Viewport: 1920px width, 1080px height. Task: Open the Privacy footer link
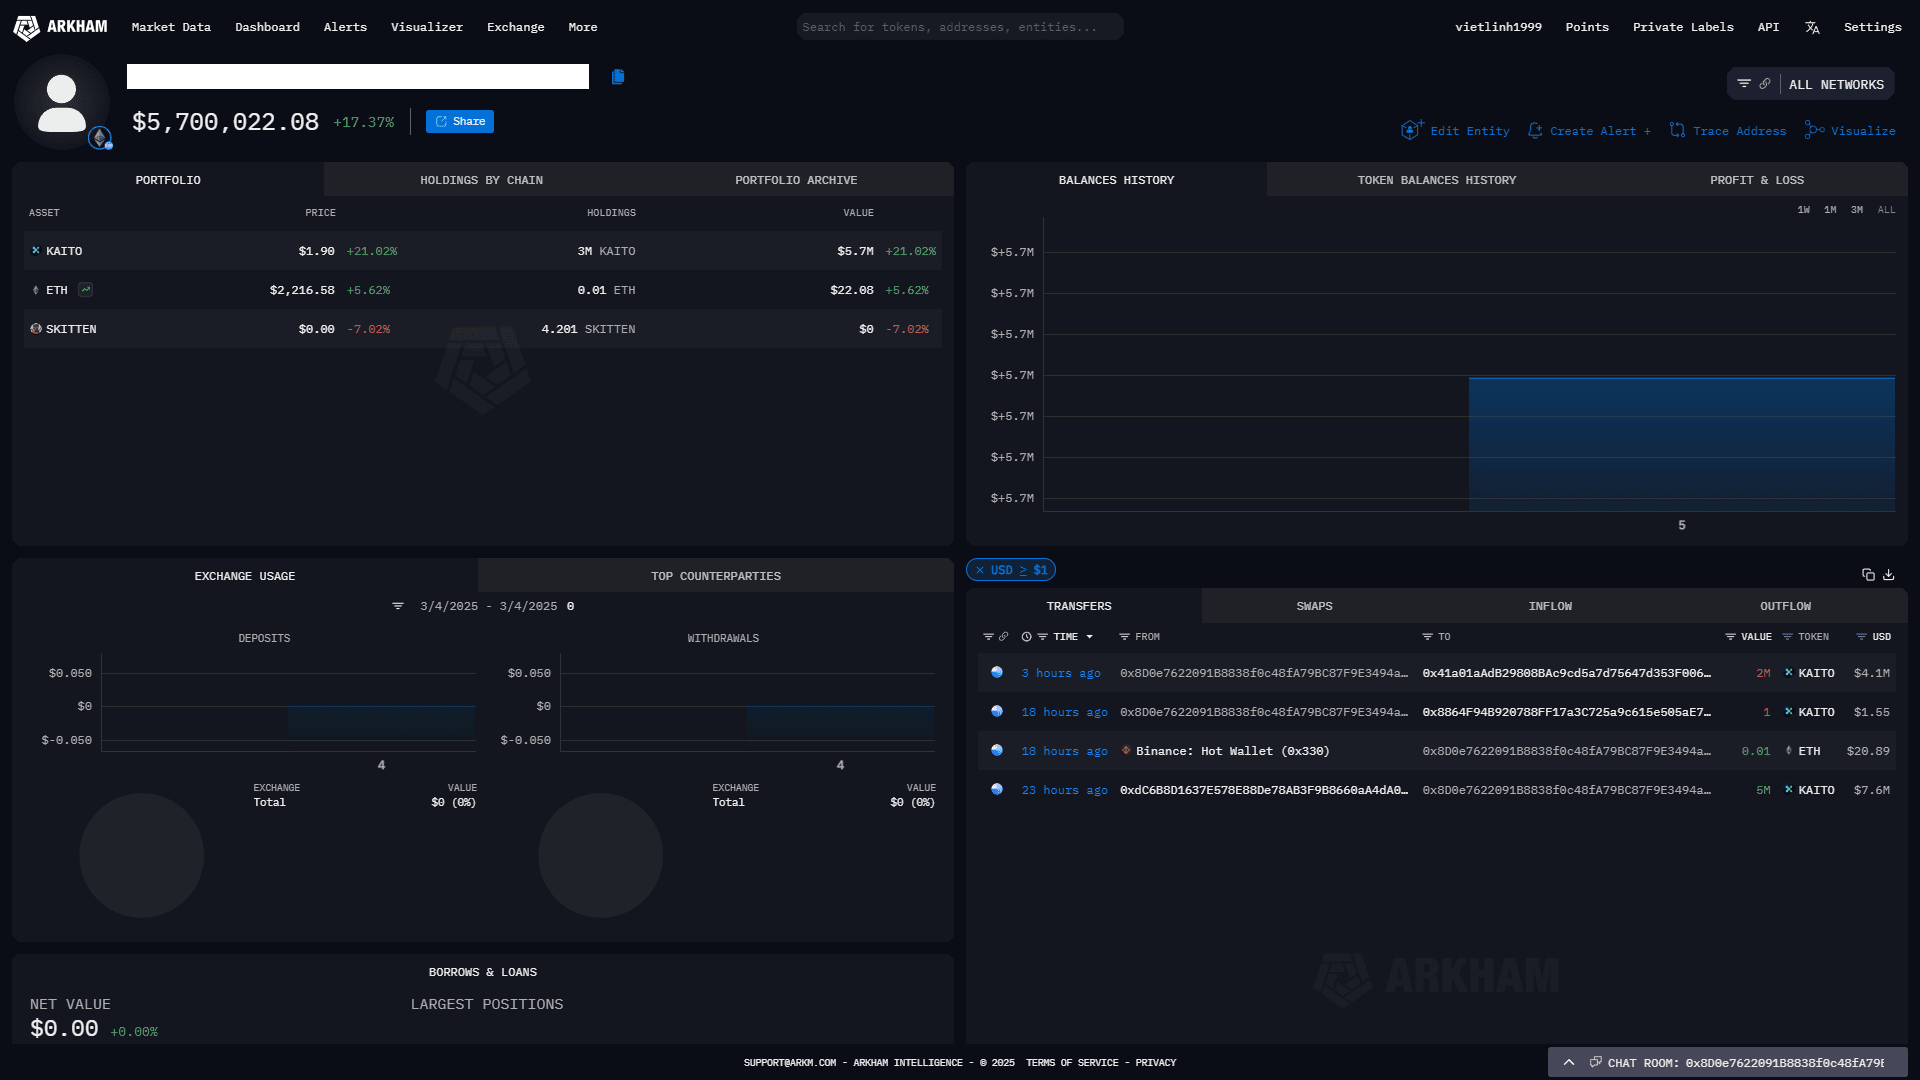1156,1063
